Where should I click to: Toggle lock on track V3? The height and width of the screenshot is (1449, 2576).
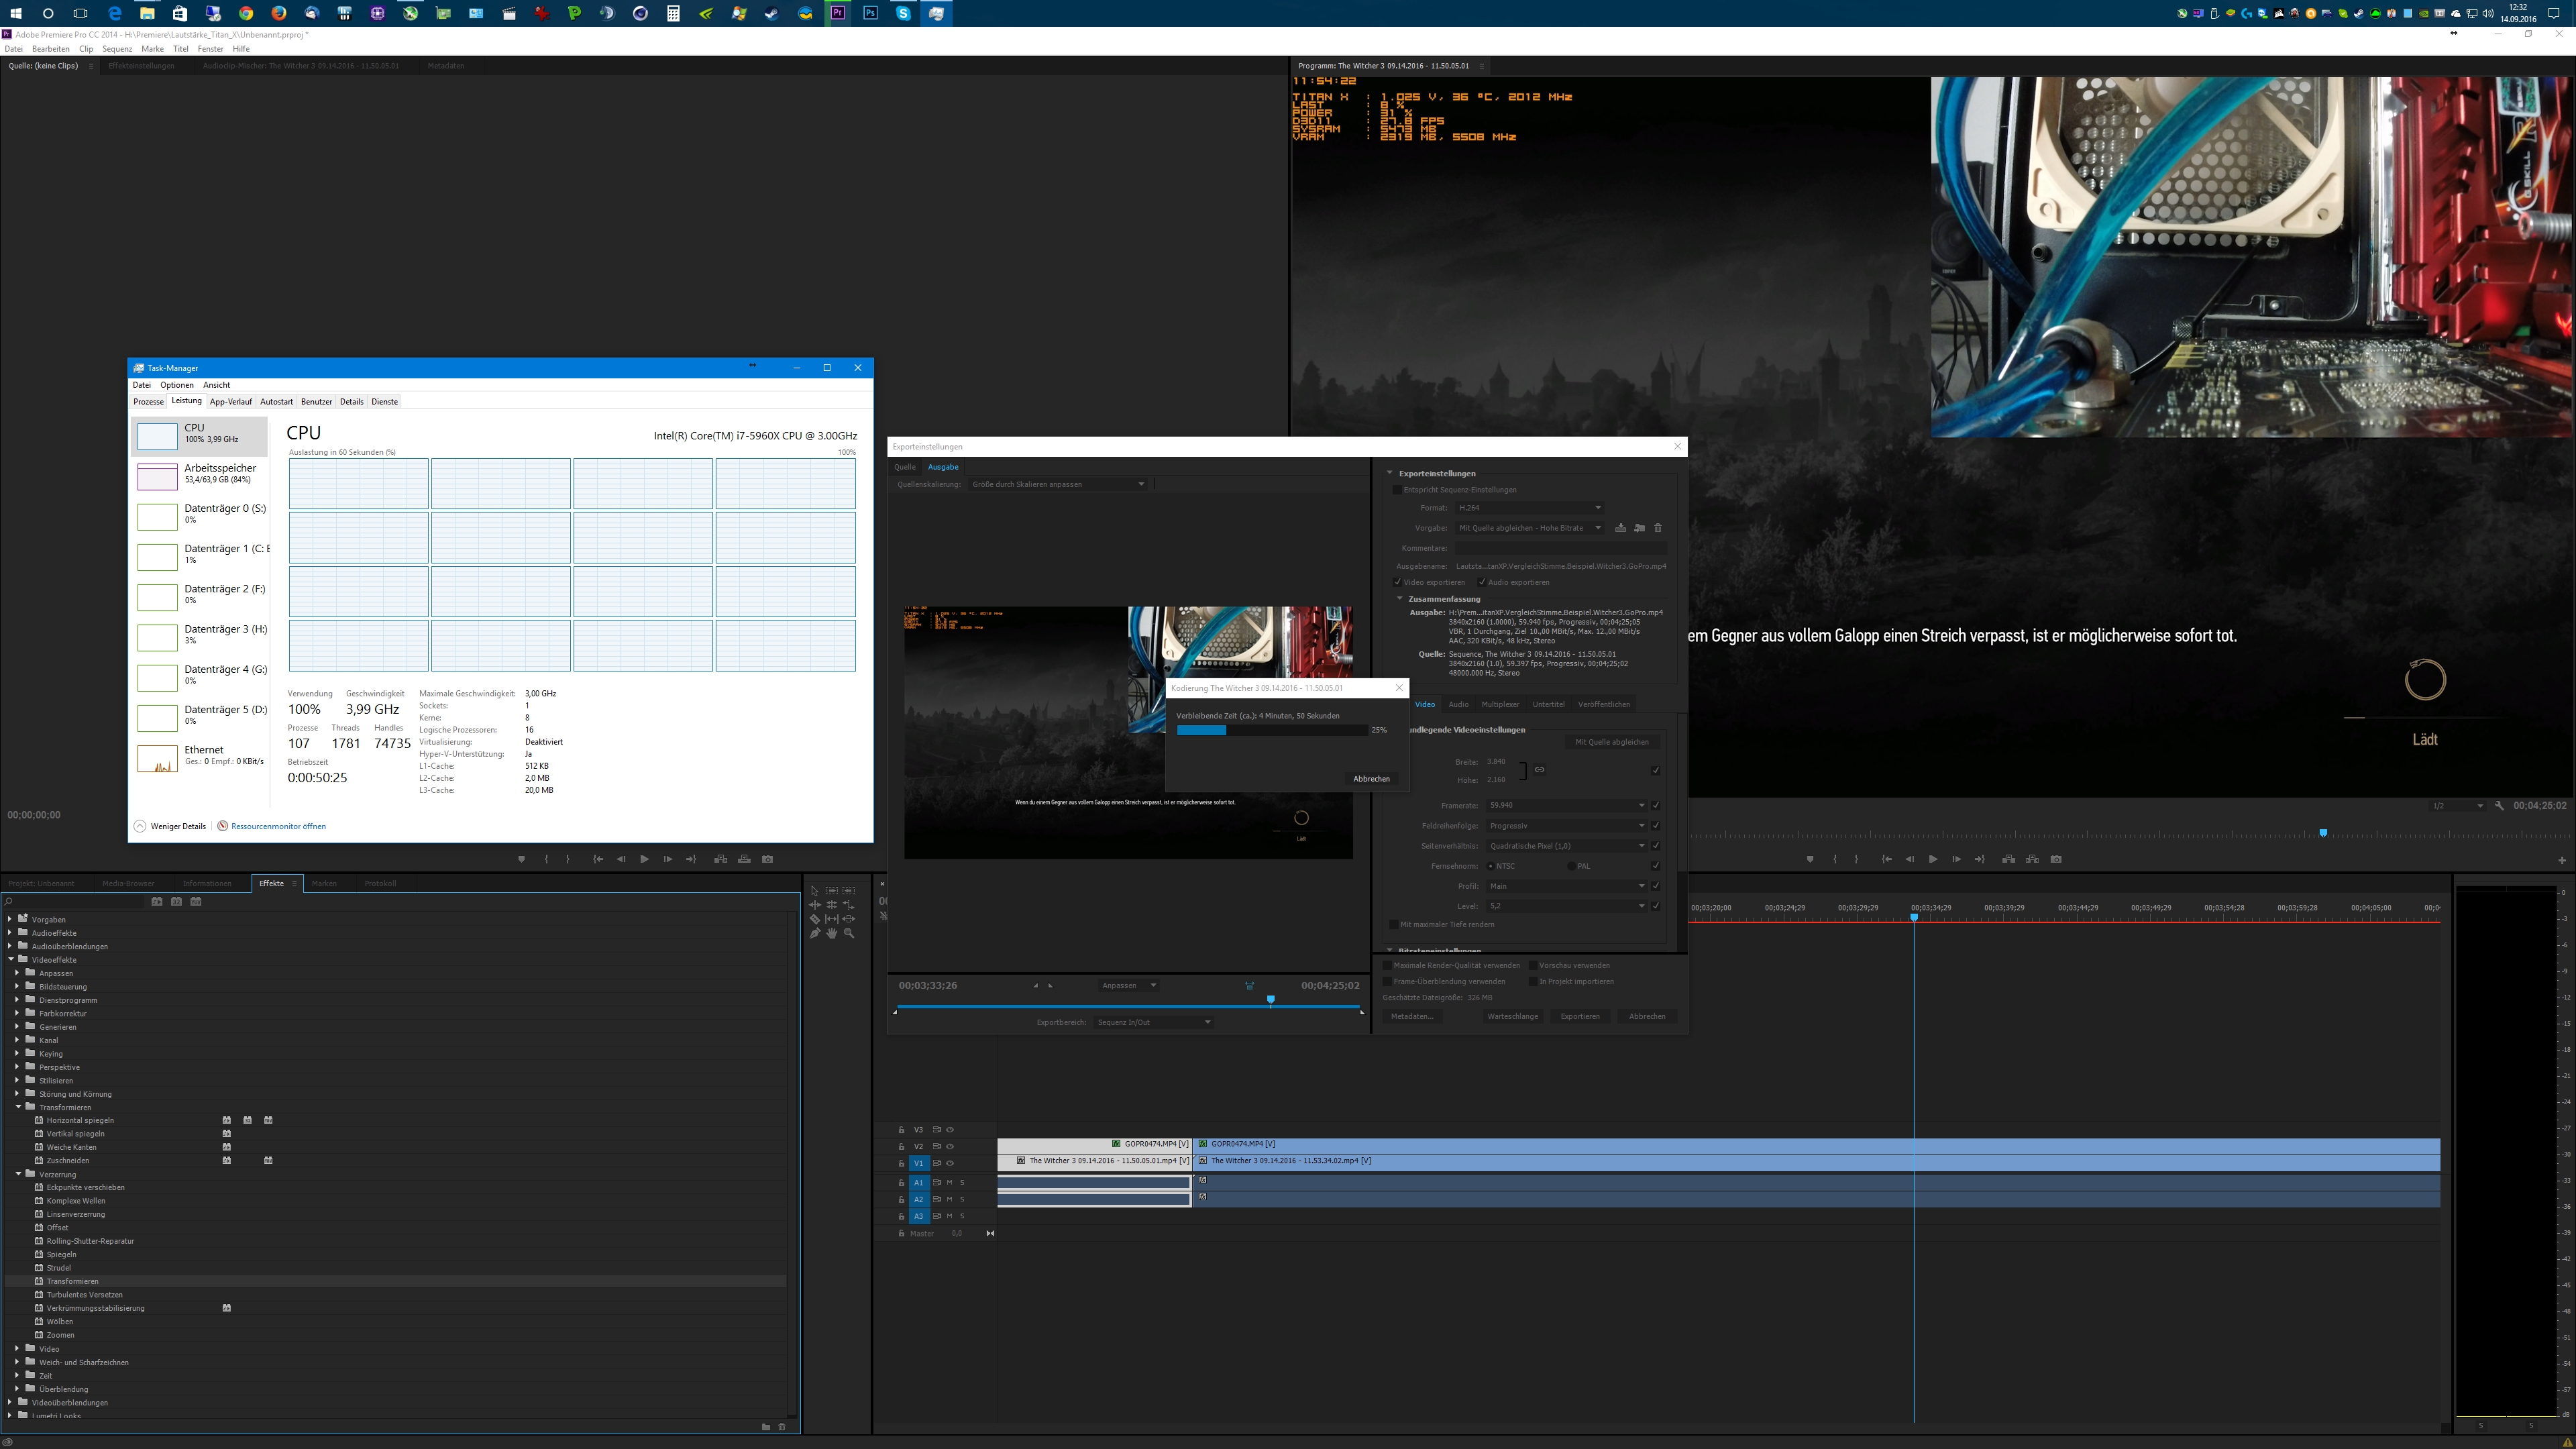pyautogui.click(x=901, y=1130)
